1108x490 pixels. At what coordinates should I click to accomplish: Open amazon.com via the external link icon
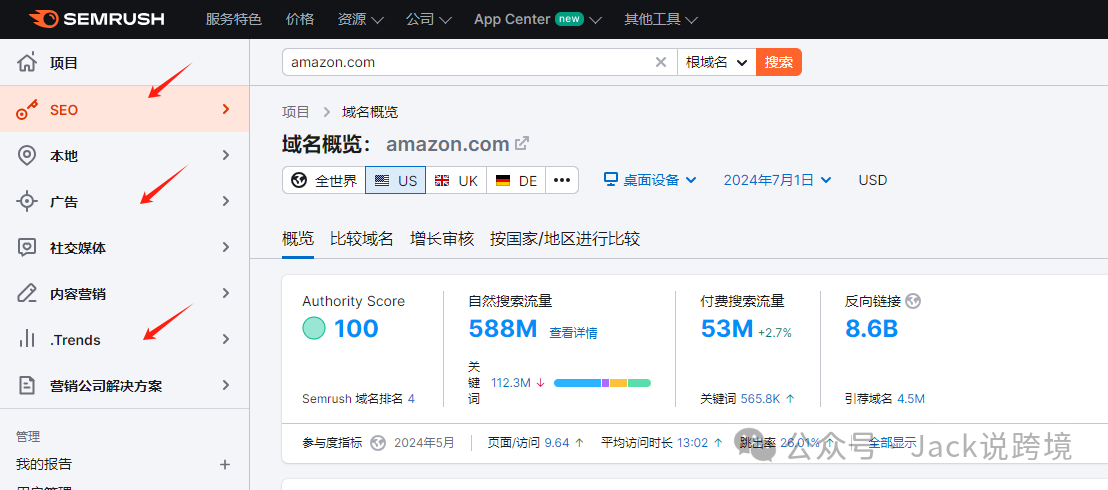521,144
